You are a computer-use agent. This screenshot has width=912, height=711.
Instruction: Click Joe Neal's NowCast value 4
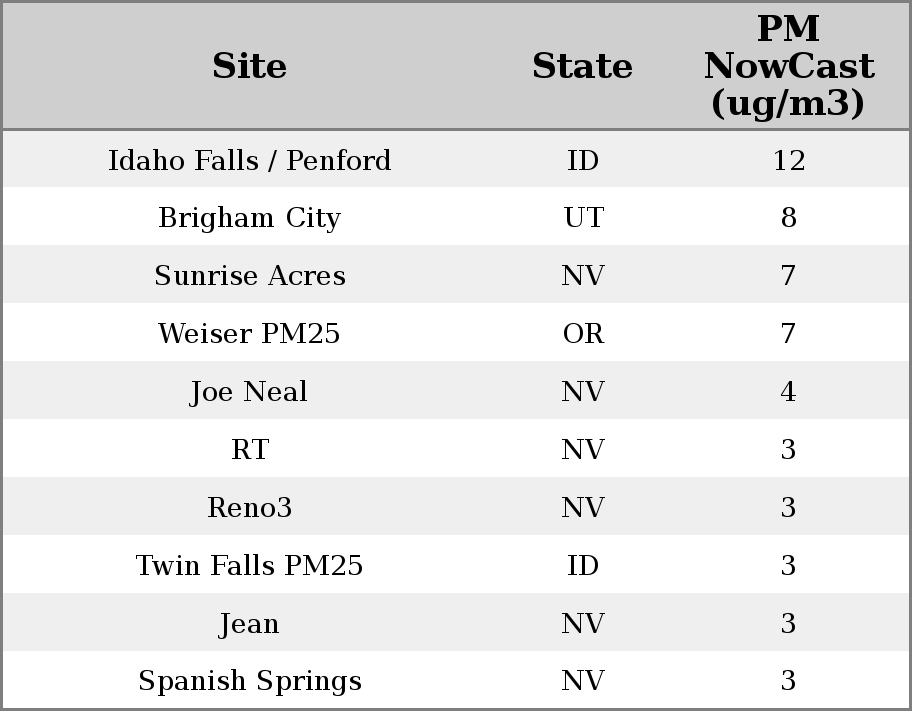pyautogui.click(x=788, y=392)
